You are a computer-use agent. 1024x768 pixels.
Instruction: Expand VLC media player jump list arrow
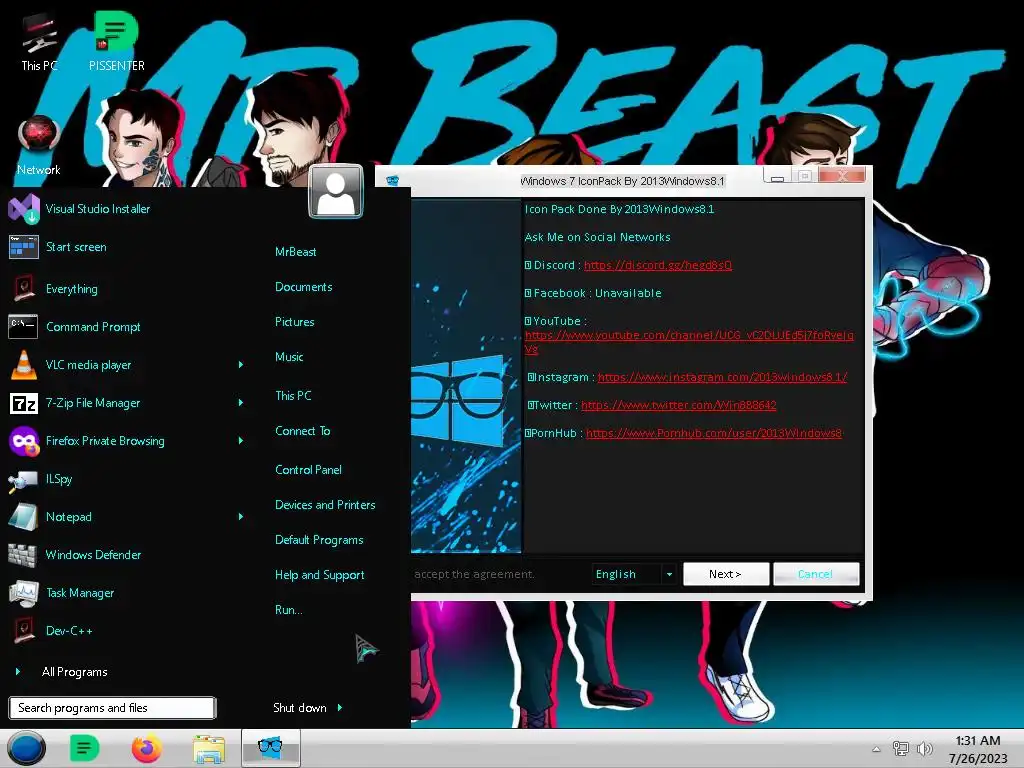coord(241,364)
